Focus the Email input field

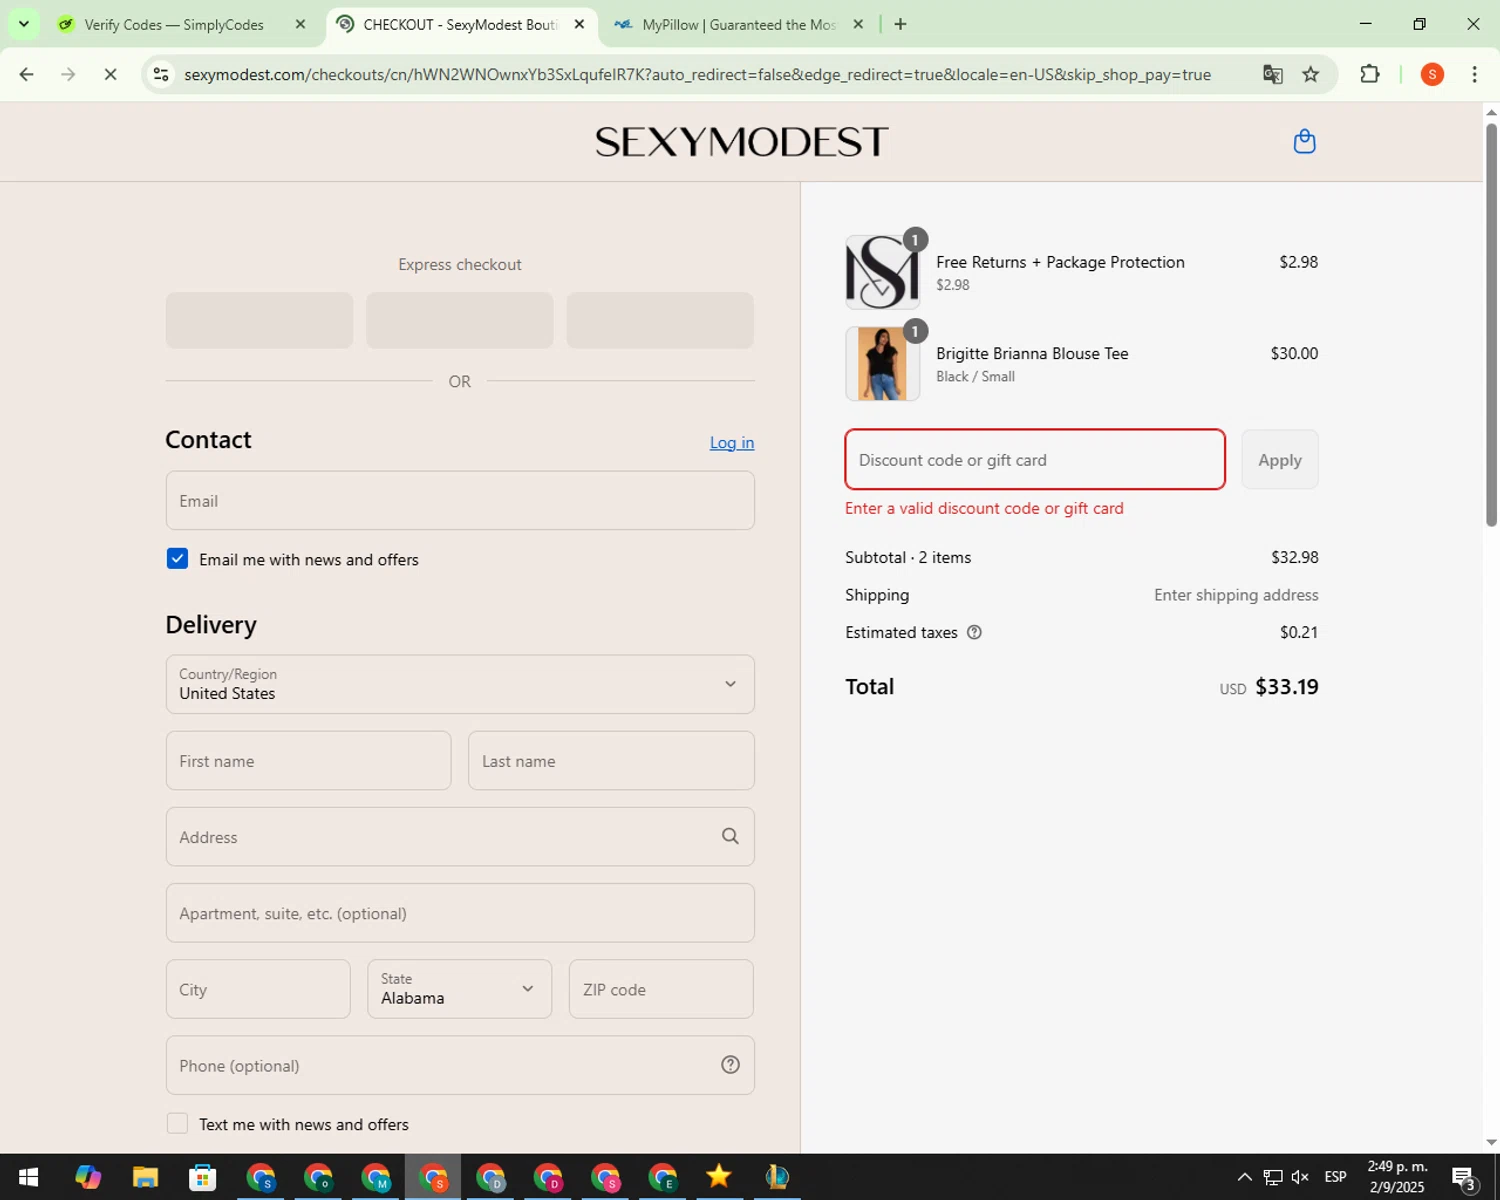[460, 500]
